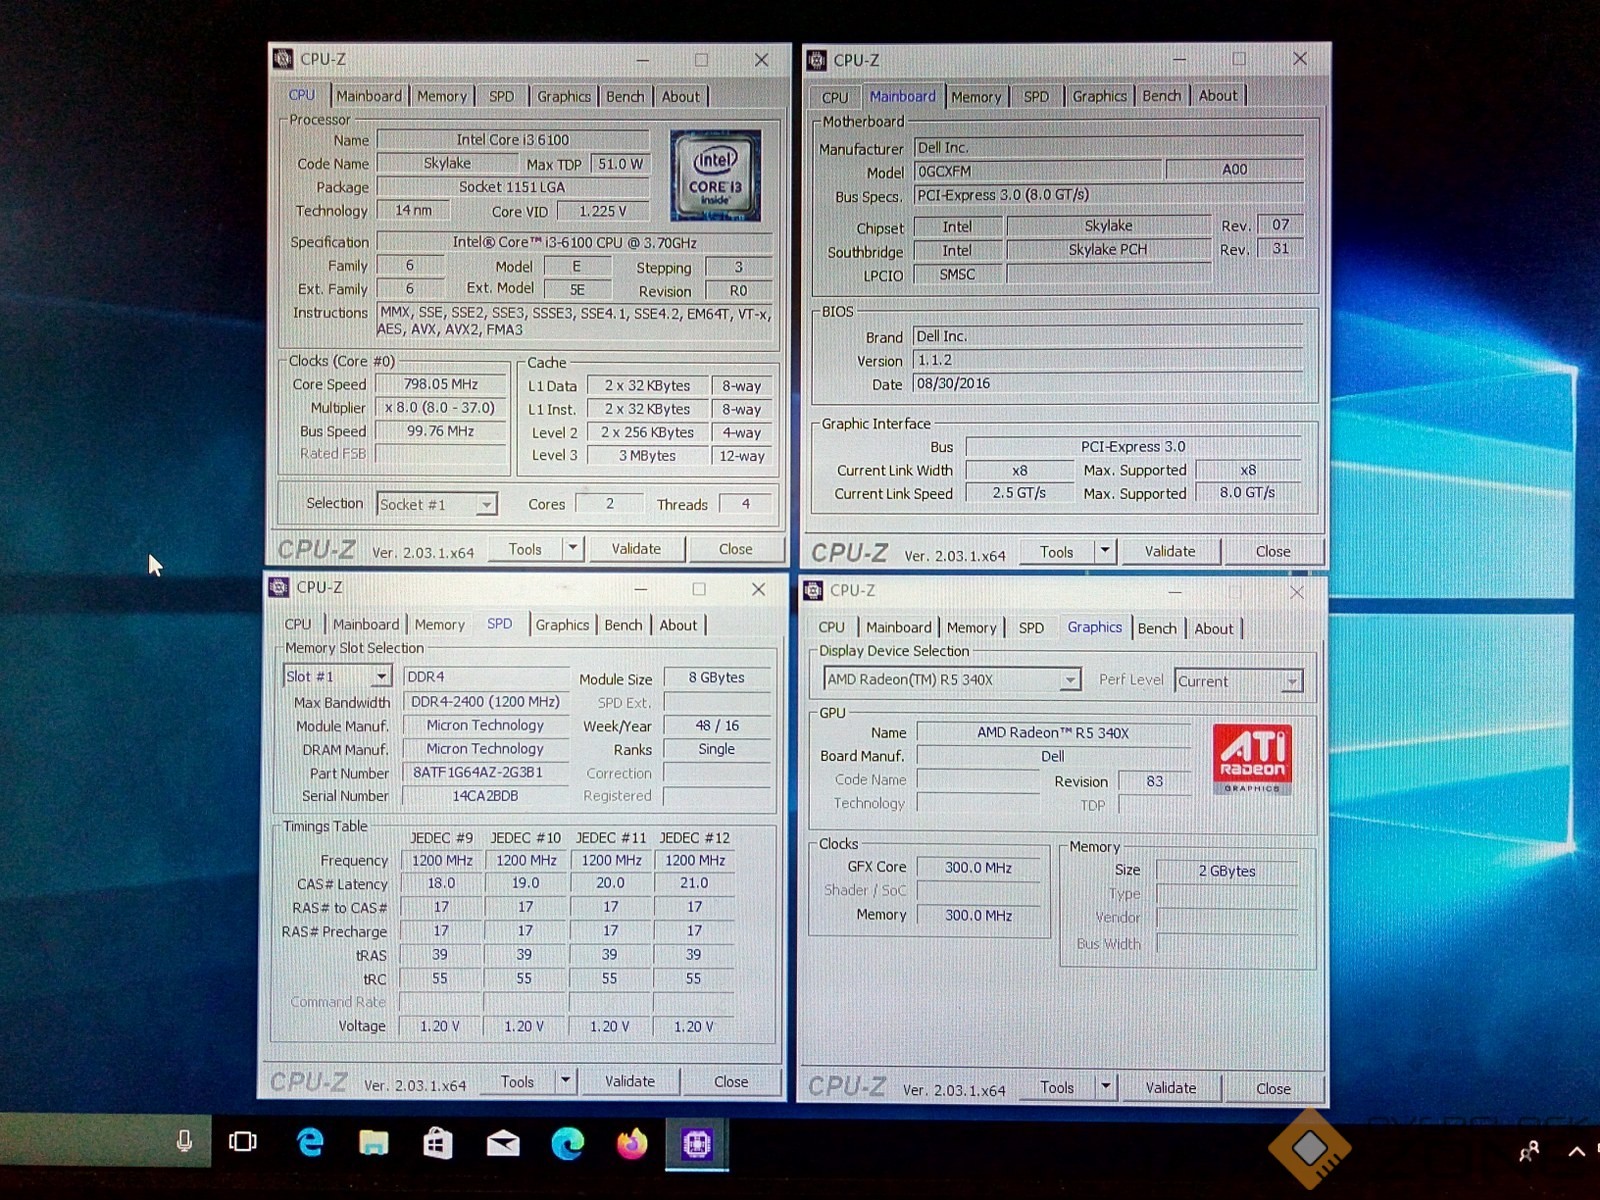The image size is (1600, 1200).
Task: Open Graphics tab in the Mainboard window
Action: (x=1099, y=96)
